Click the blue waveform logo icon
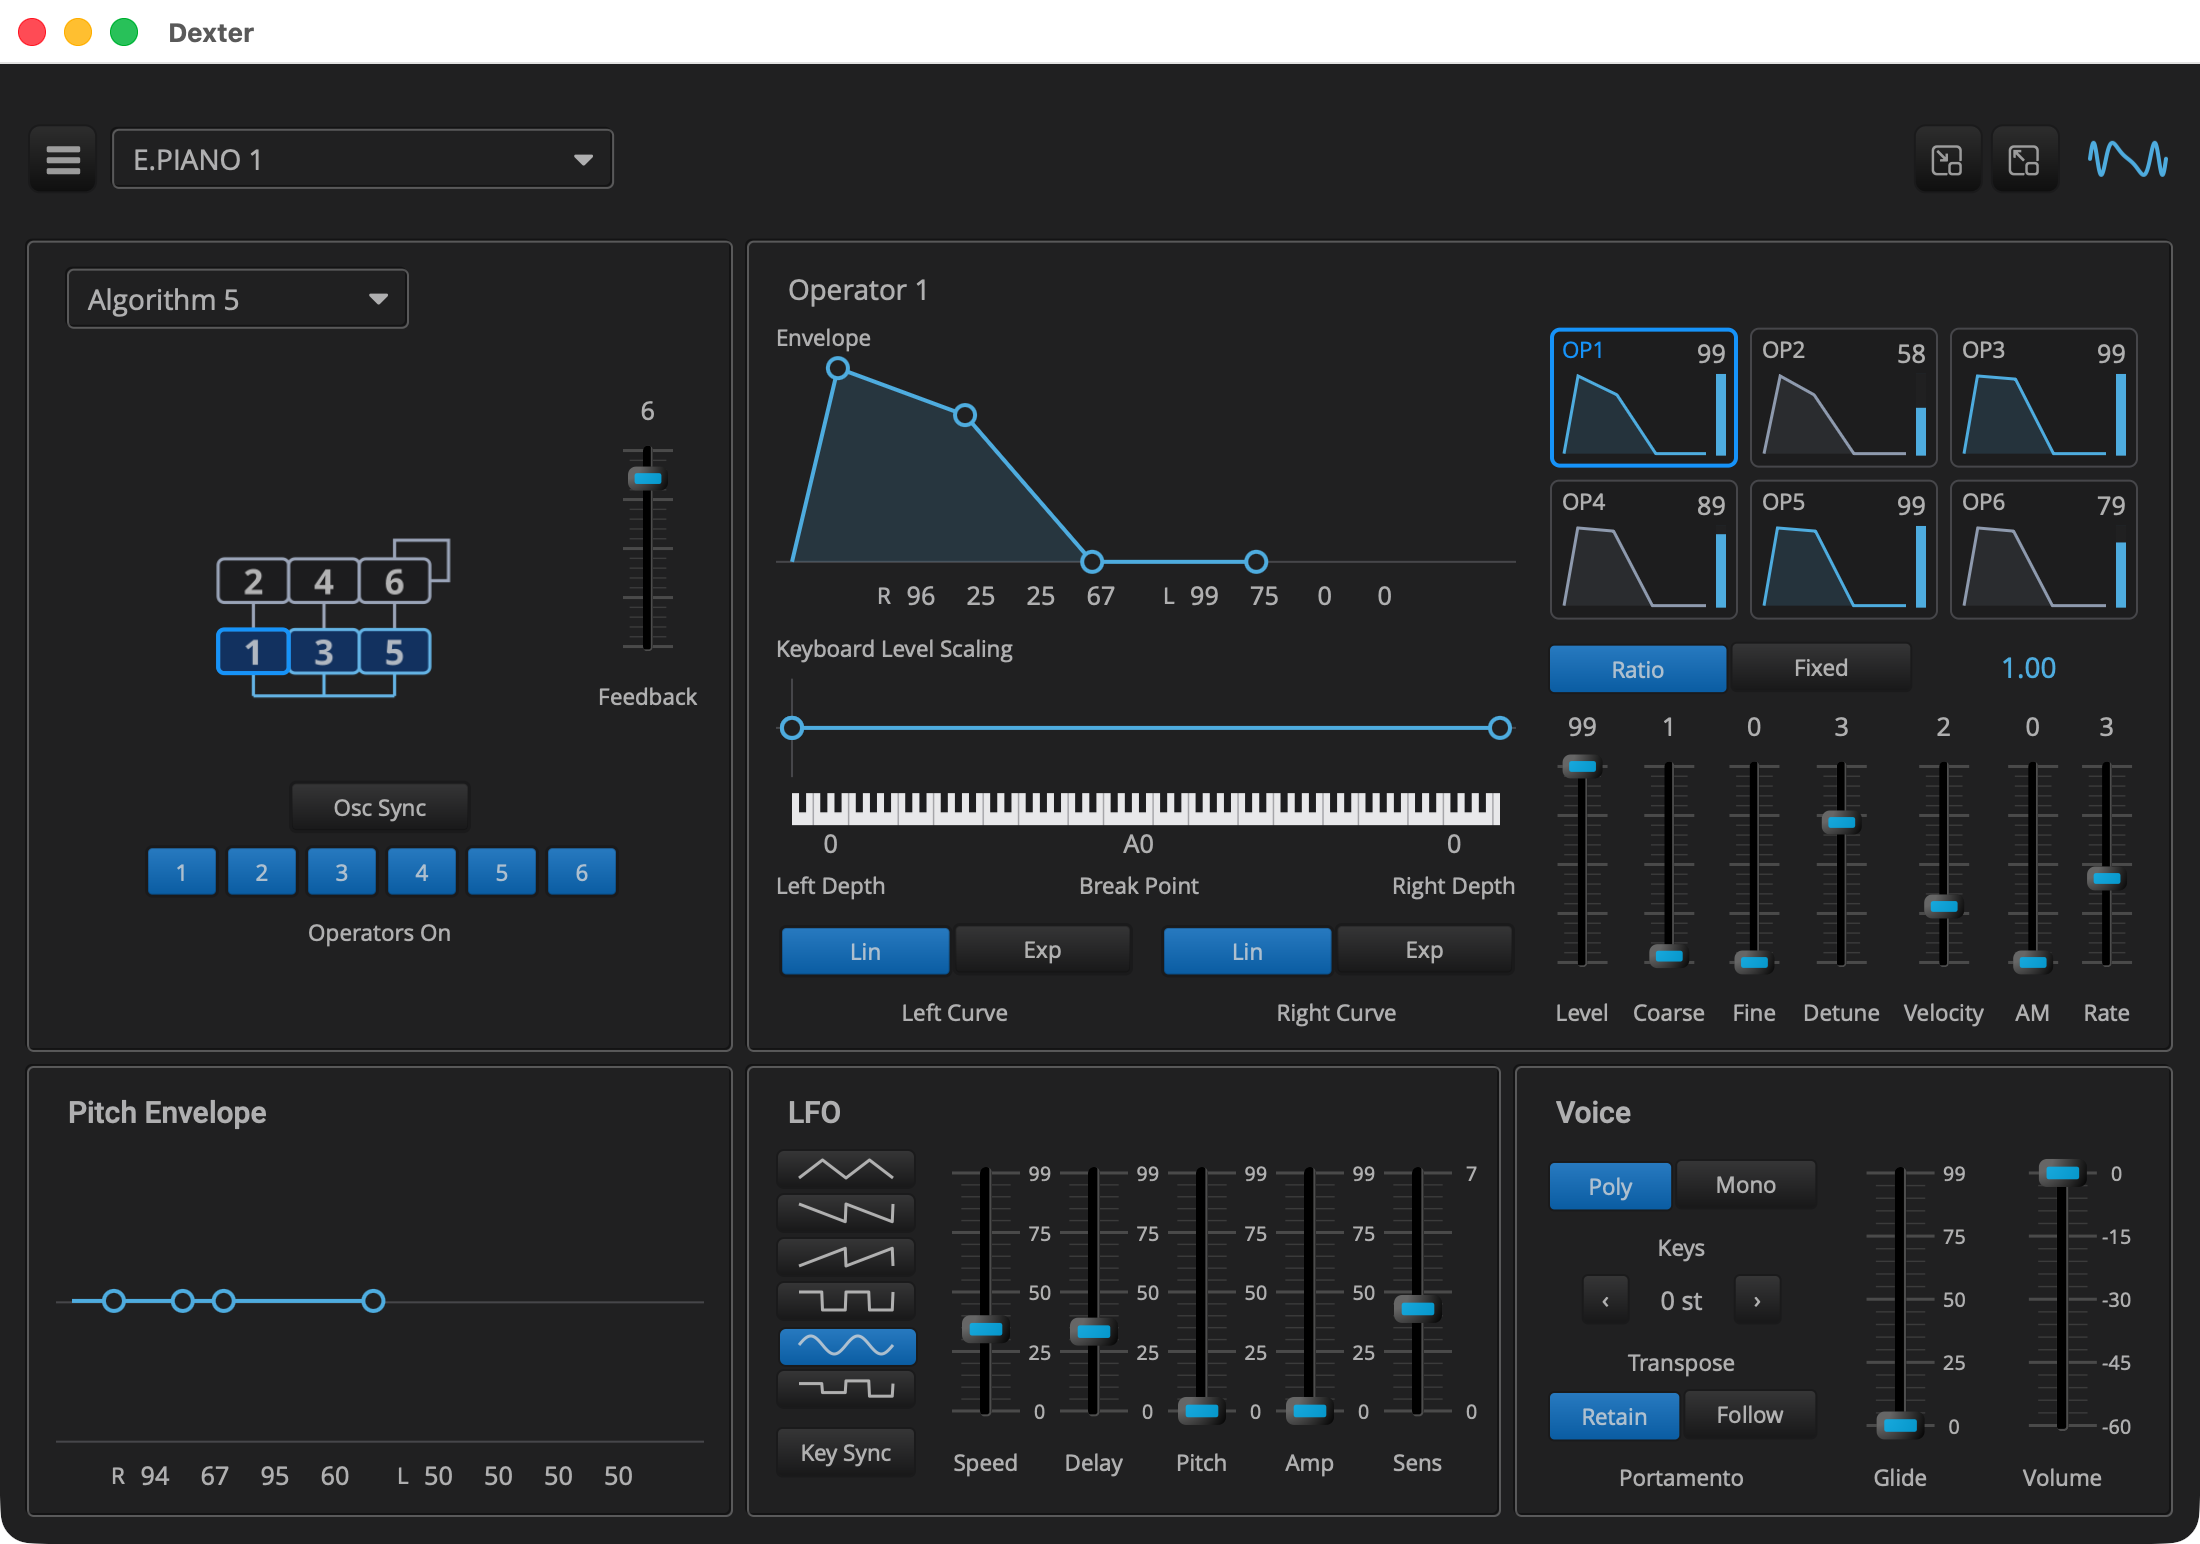 pos(2128,159)
